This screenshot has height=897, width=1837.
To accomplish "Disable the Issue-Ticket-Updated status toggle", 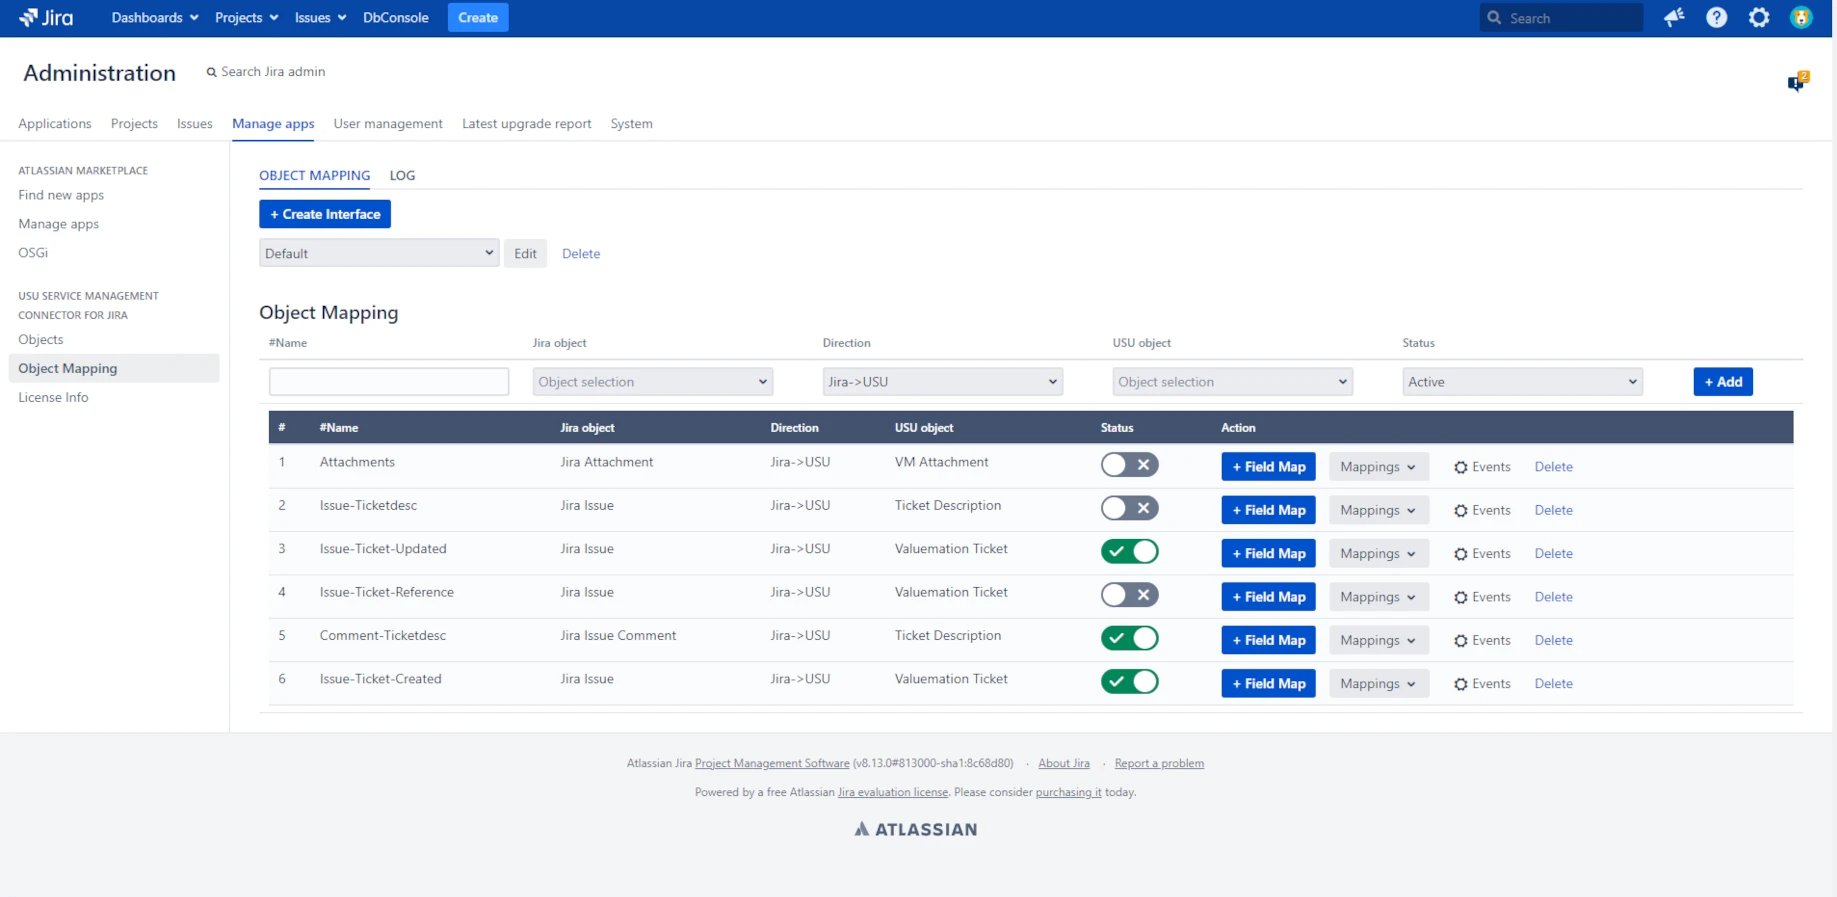I will pos(1130,551).
